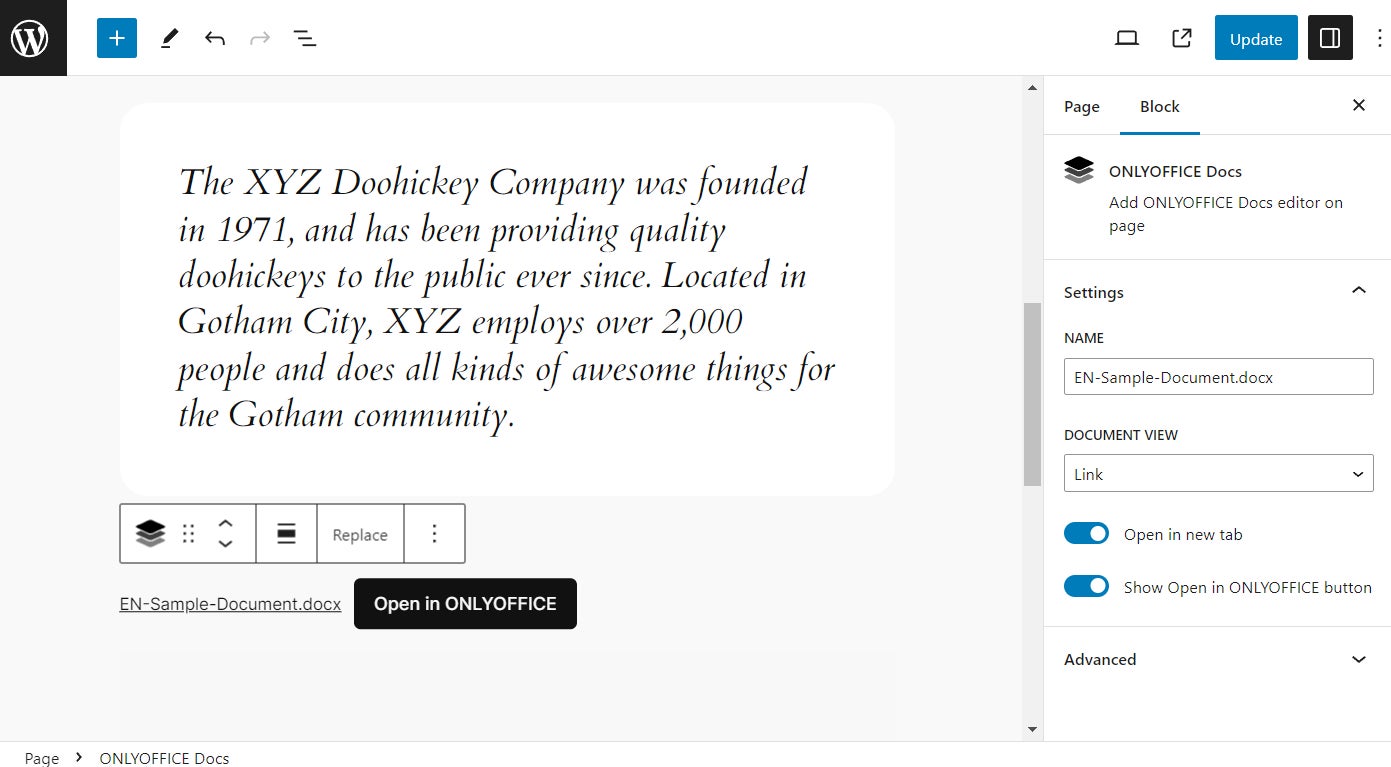Switch to the Page tab
The image size is (1391, 767).
click(1081, 107)
